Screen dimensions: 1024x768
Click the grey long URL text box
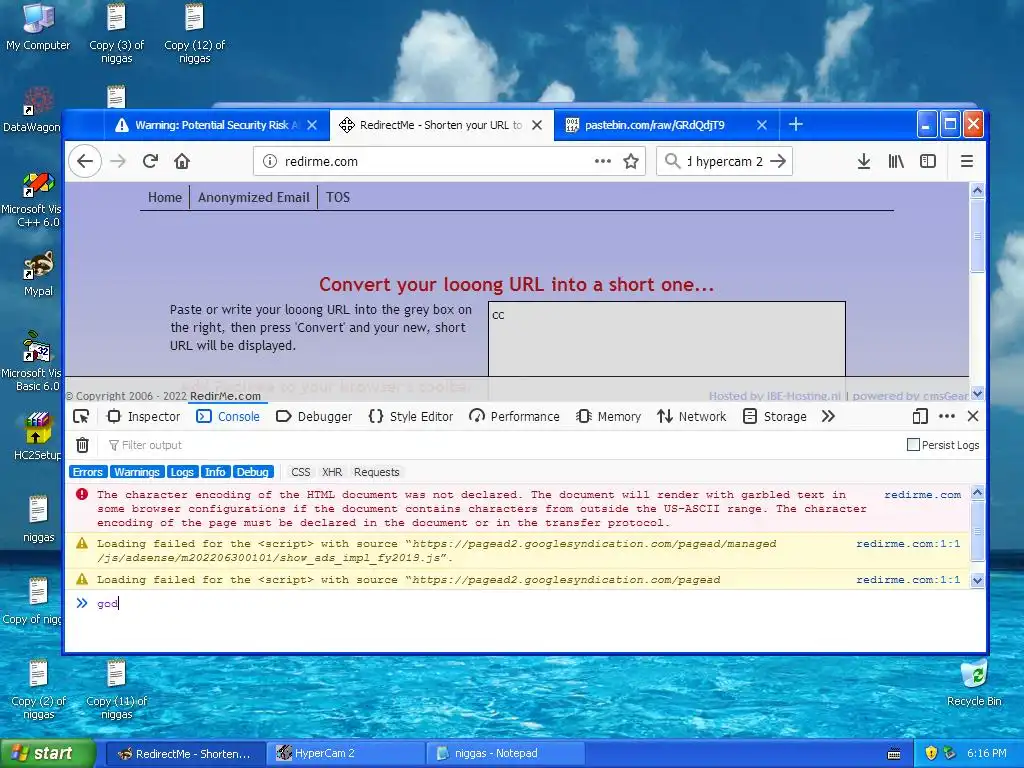667,339
